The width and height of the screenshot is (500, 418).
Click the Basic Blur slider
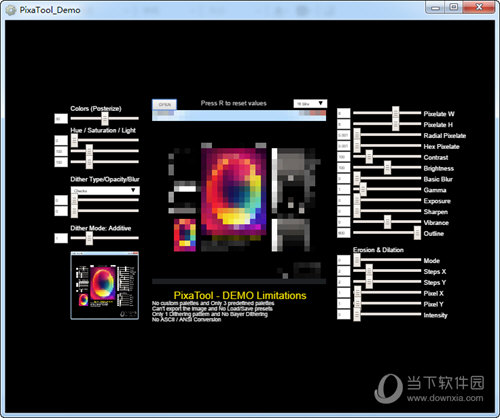pyautogui.click(x=387, y=178)
